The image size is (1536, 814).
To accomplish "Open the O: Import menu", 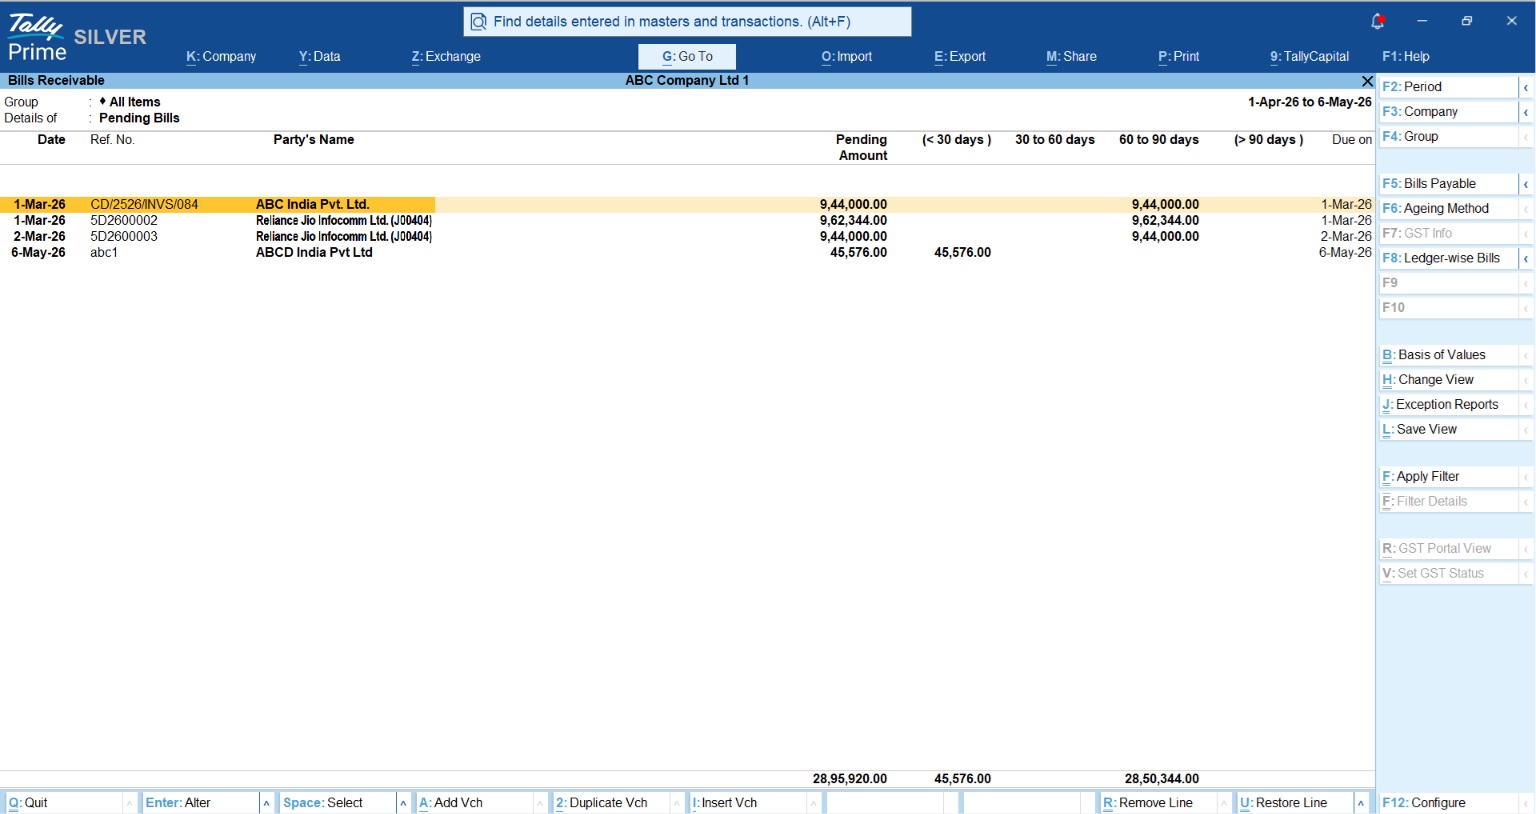I will point(846,56).
